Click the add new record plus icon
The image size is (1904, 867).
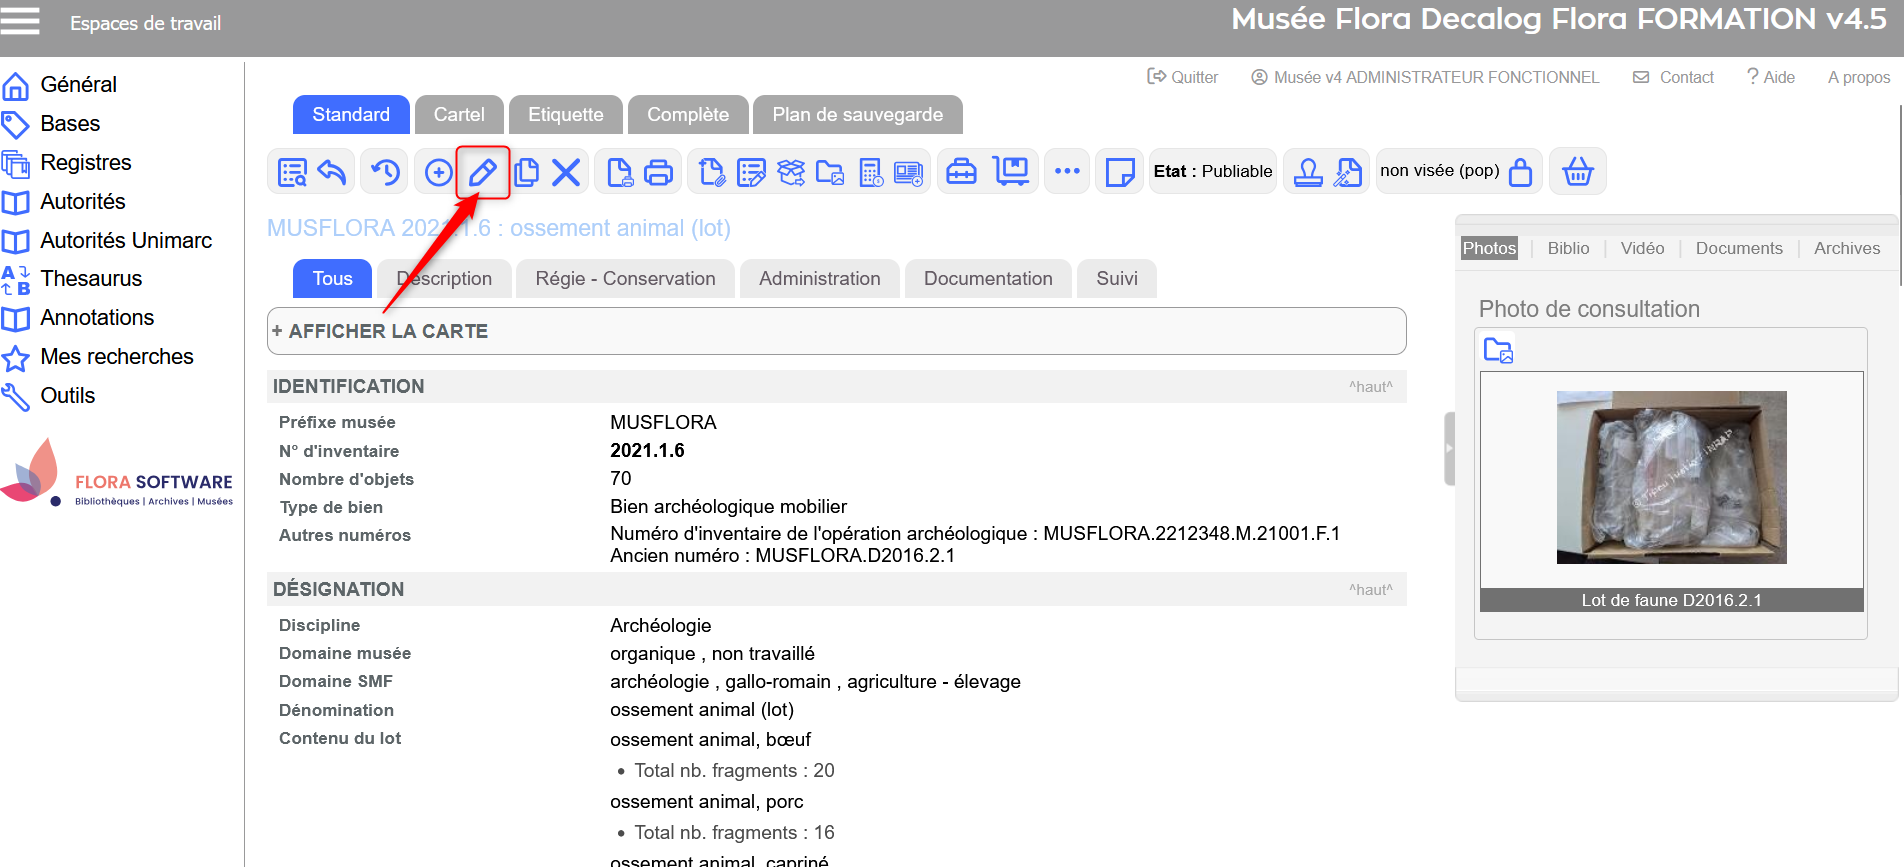tap(438, 172)
